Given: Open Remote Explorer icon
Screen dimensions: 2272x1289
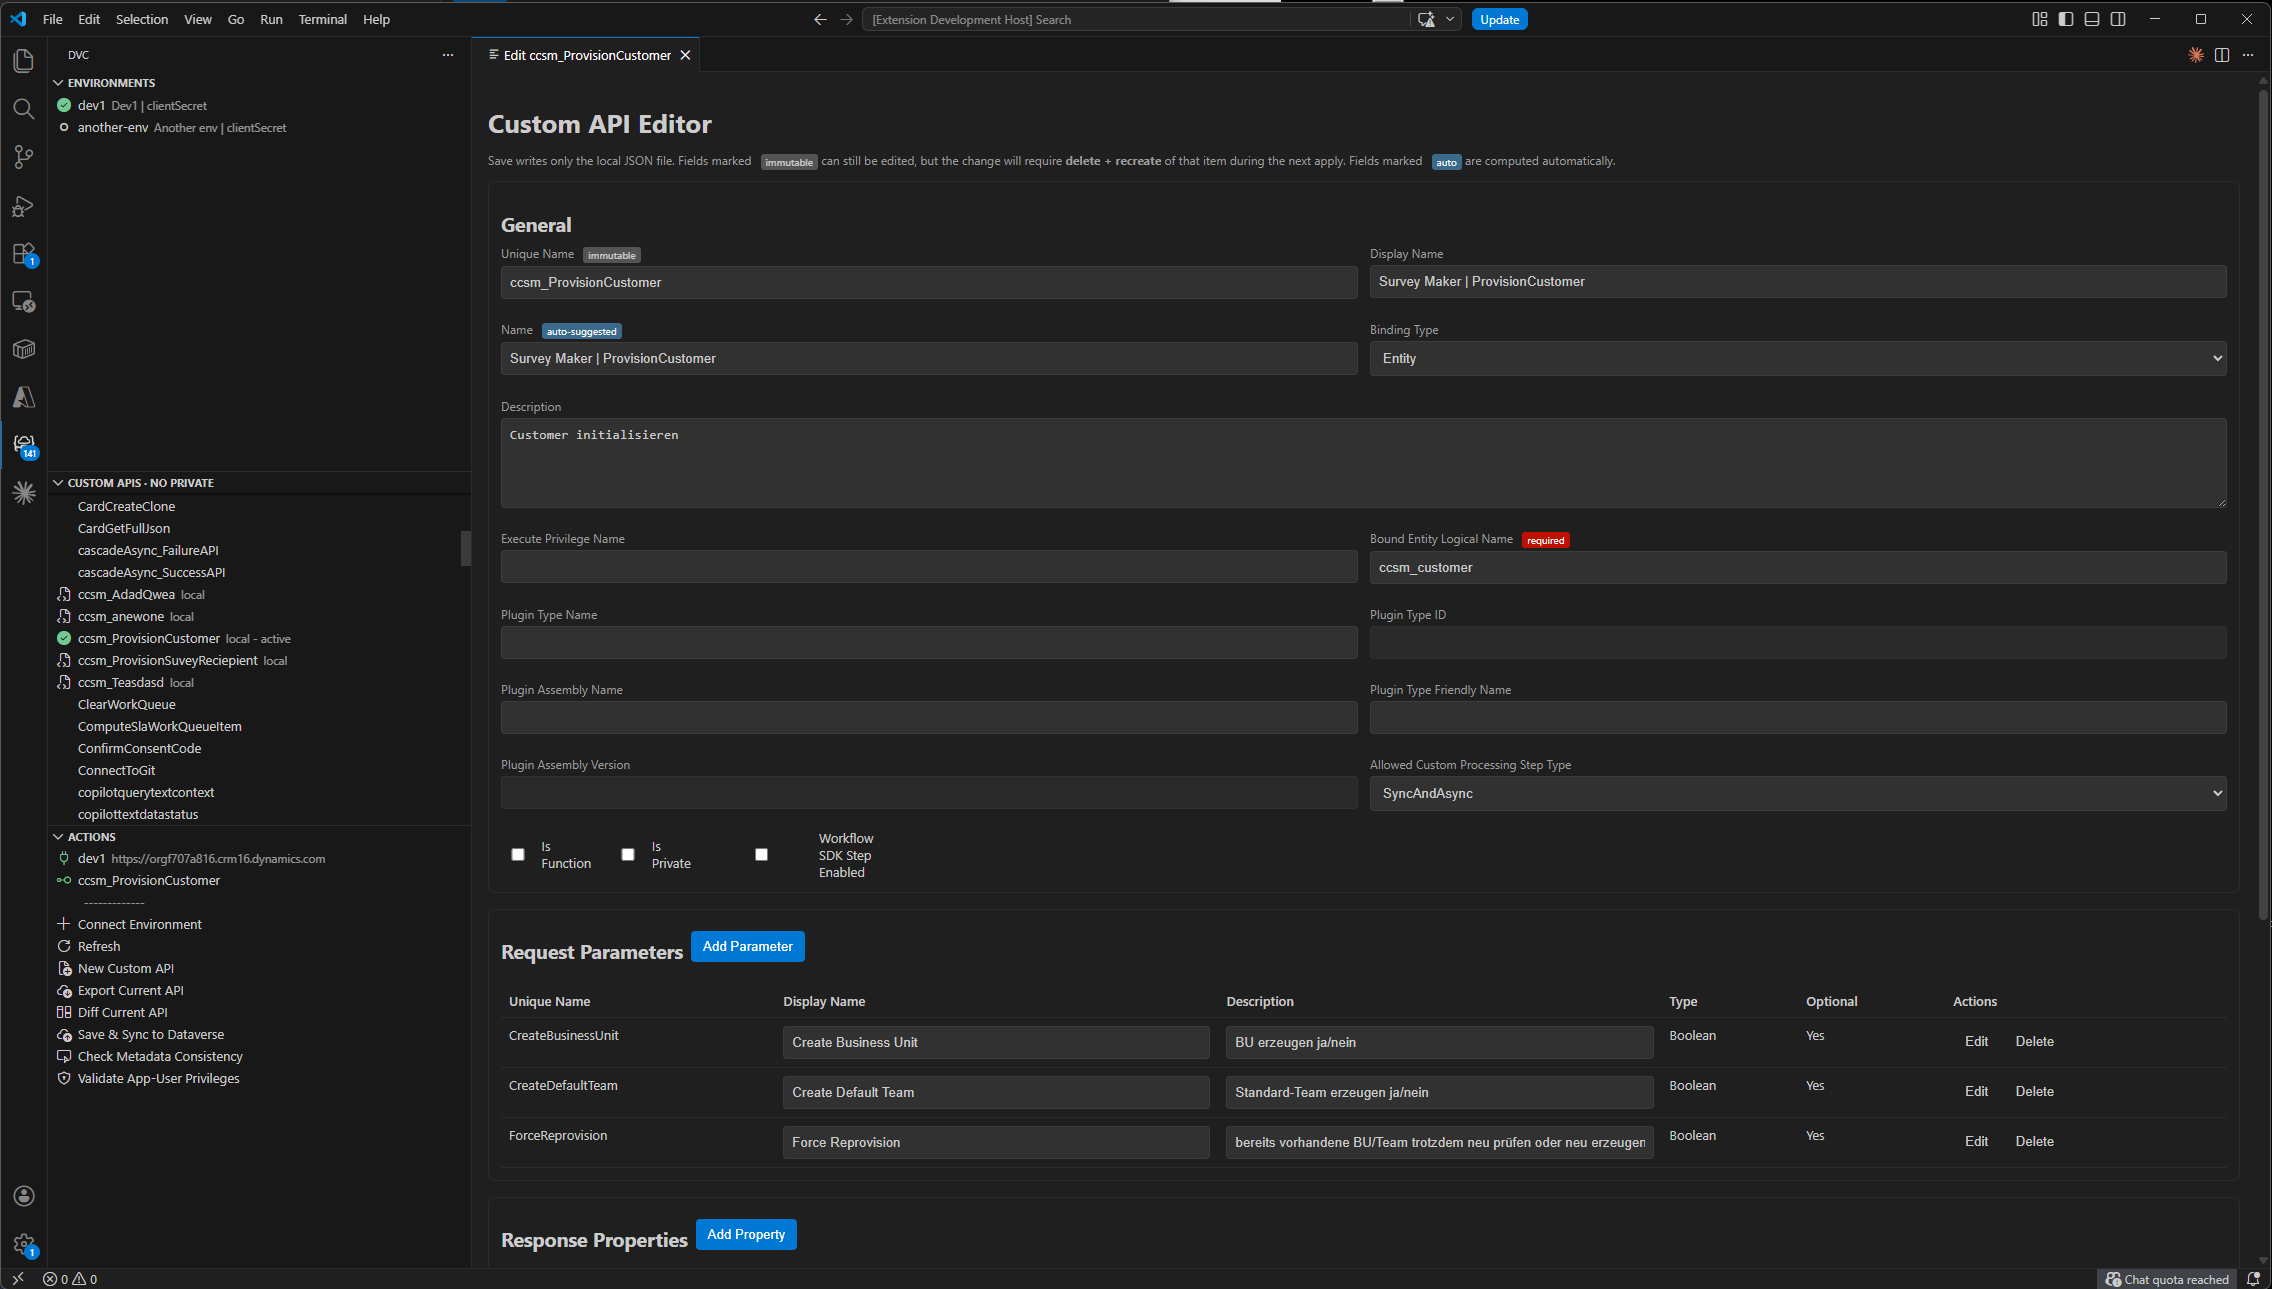Looking at the screenshot, I should [24, 301].
